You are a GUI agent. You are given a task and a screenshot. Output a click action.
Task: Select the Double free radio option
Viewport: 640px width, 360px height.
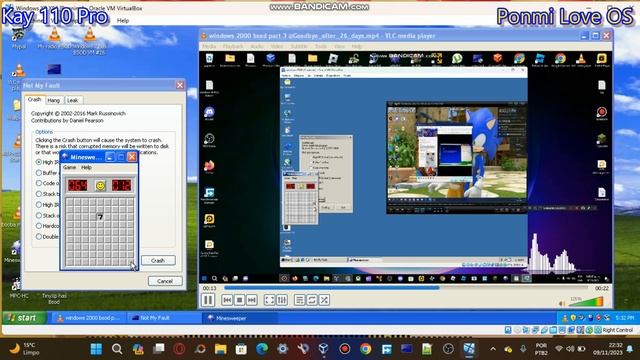pos(39,236)
